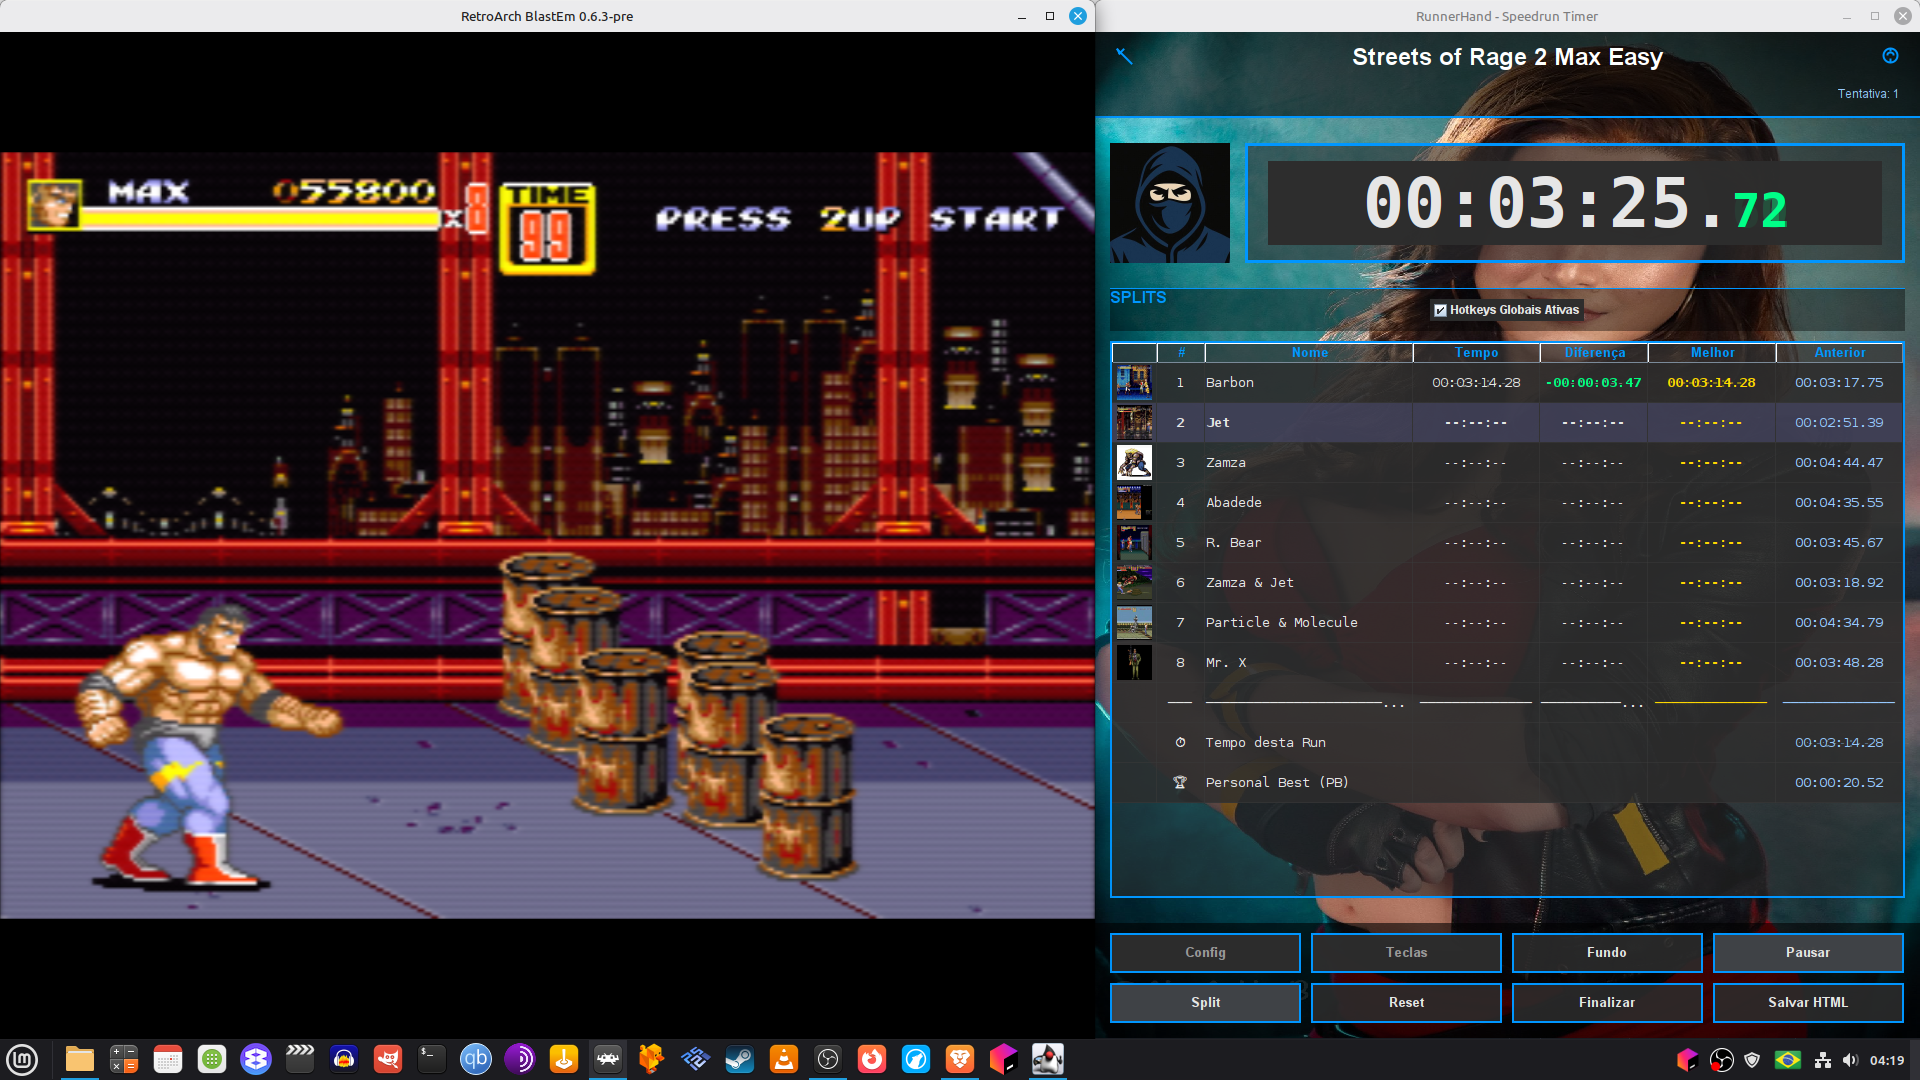The width and height of the screenshot is (1920, 1080).
Task: Toggle the Hotkeys Globais Ativas checkbox
Action: coord(1440,310)
